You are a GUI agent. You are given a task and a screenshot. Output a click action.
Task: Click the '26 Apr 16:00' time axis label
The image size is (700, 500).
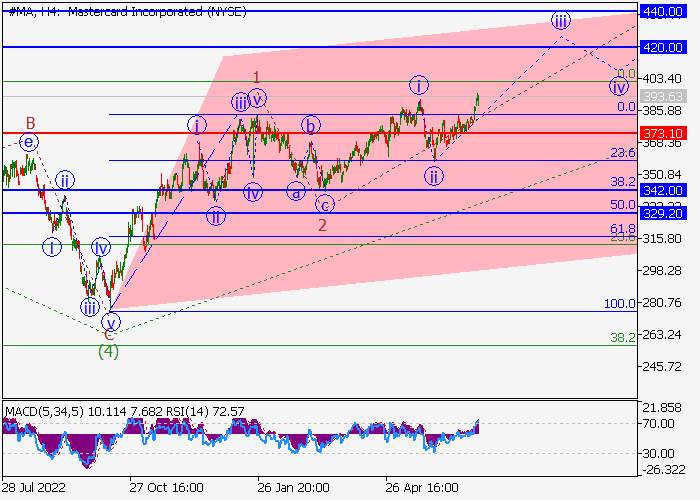[x=422, y=488]
